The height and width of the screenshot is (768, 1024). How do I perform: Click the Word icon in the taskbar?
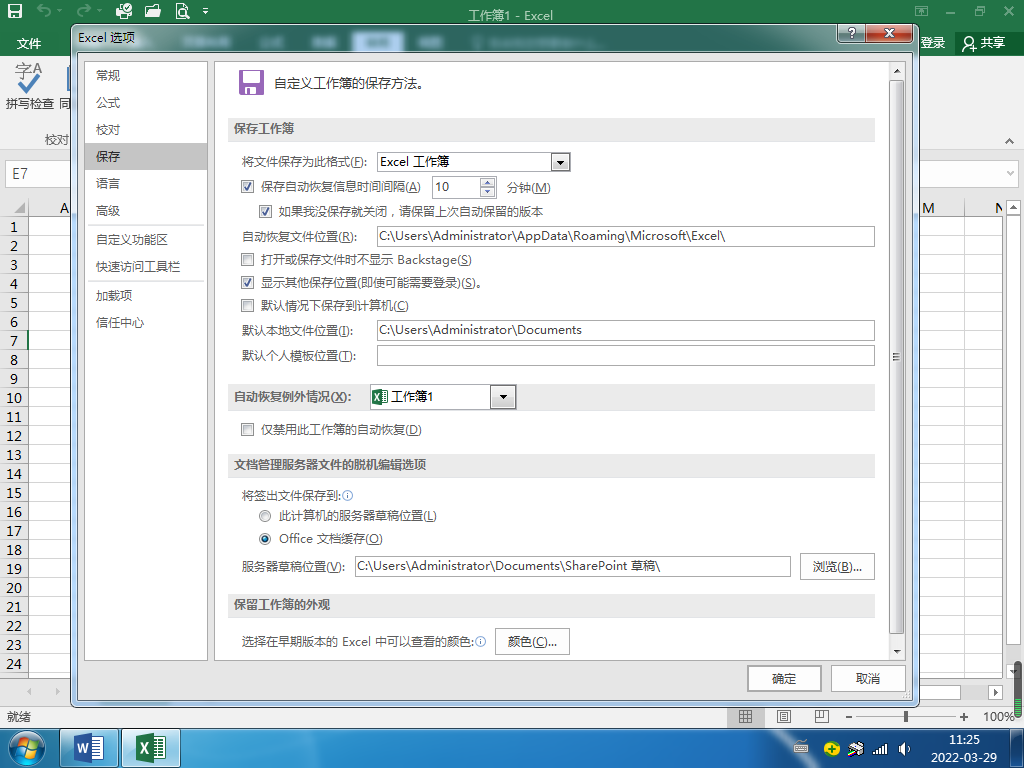pyautogui.click(x=89, y=748)
